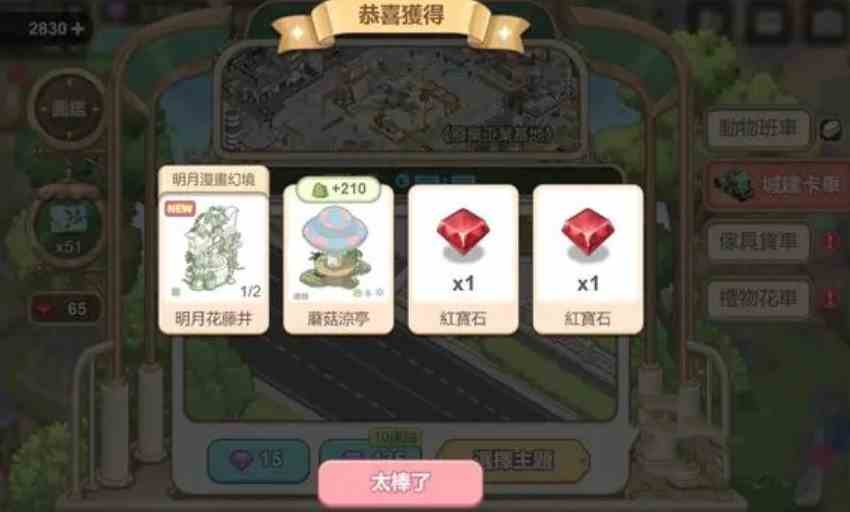Open the ruby counter showing 65
Screen dimensions: 850x512
point(65,309)
